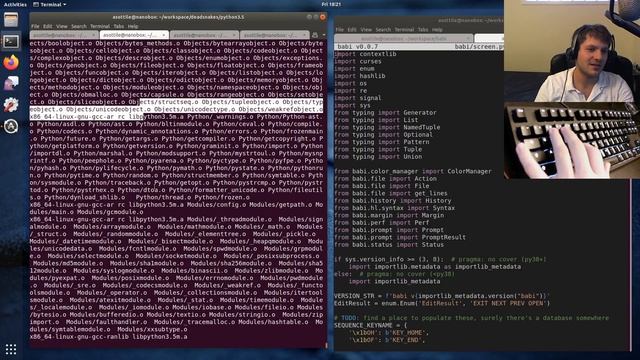Open View menu in the left terminal

(62, 26)
